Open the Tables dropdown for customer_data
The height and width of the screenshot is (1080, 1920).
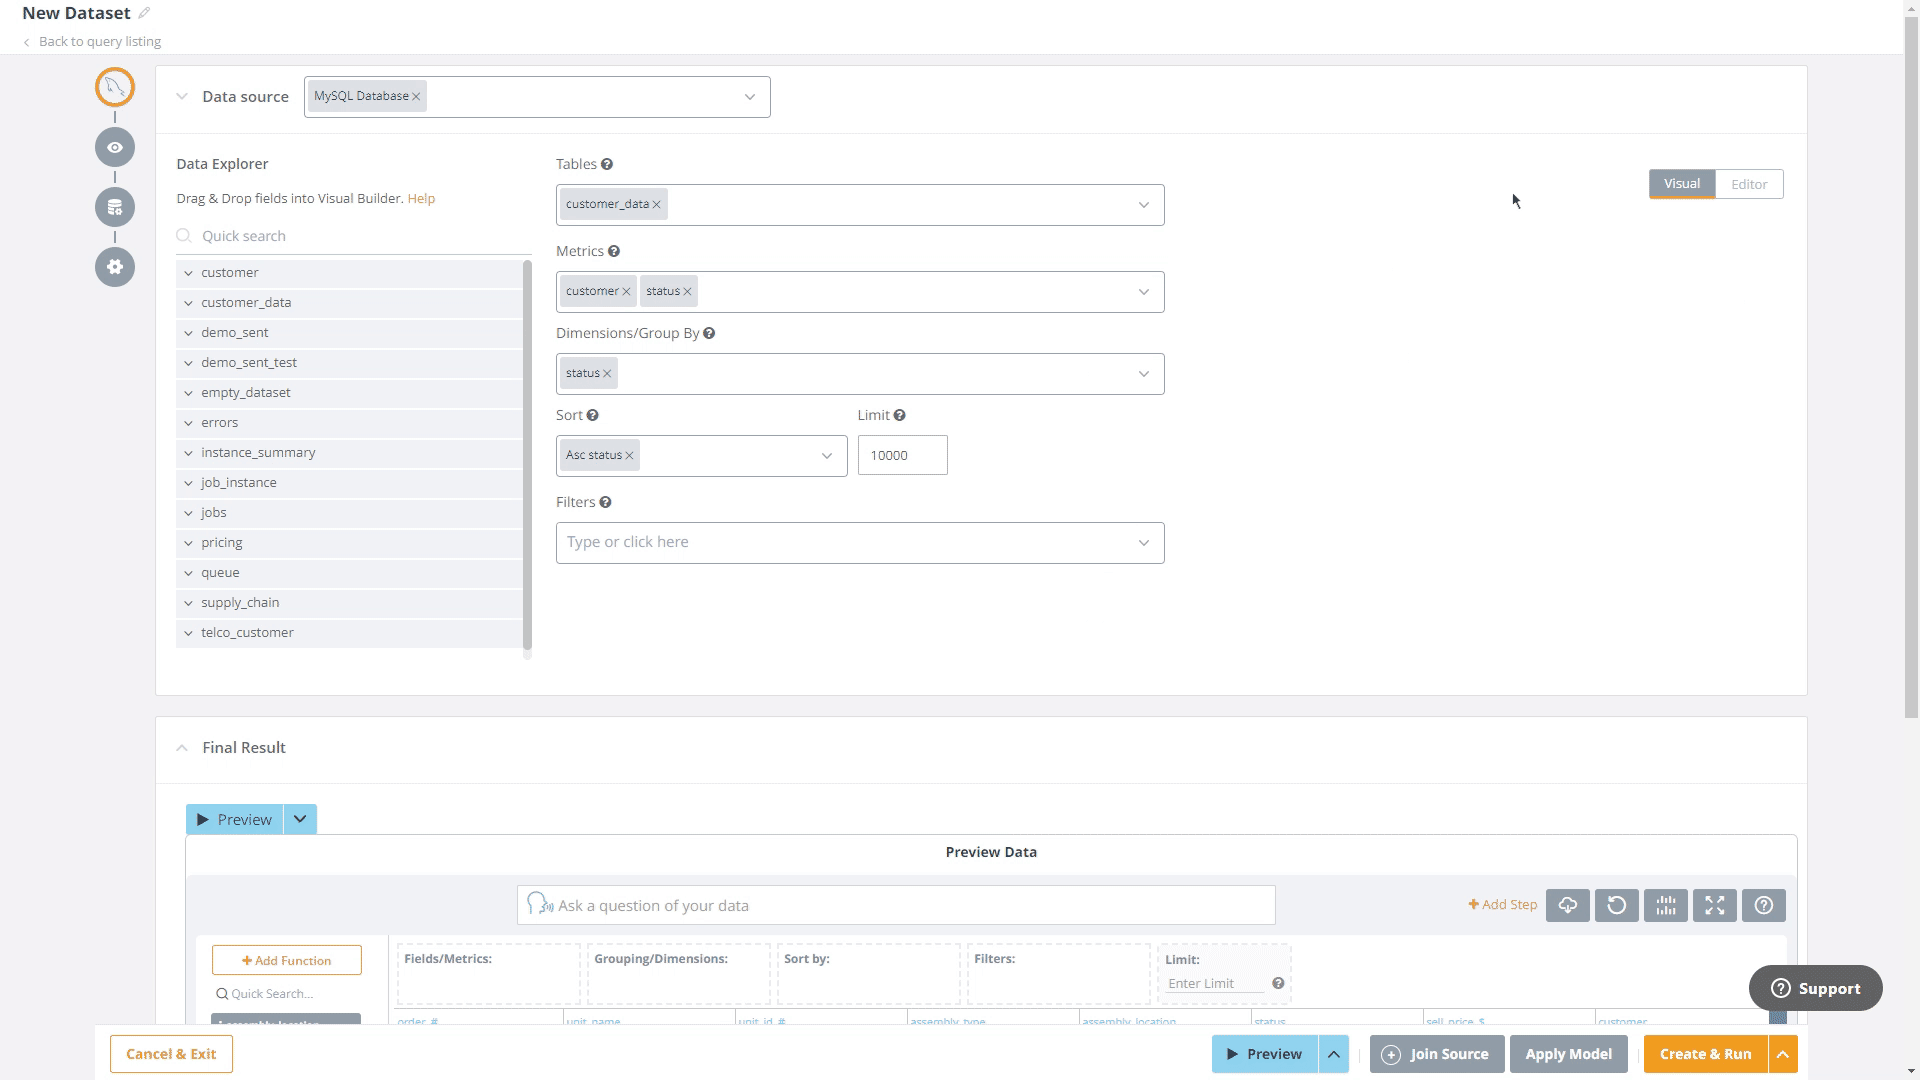click(1142, 204)
